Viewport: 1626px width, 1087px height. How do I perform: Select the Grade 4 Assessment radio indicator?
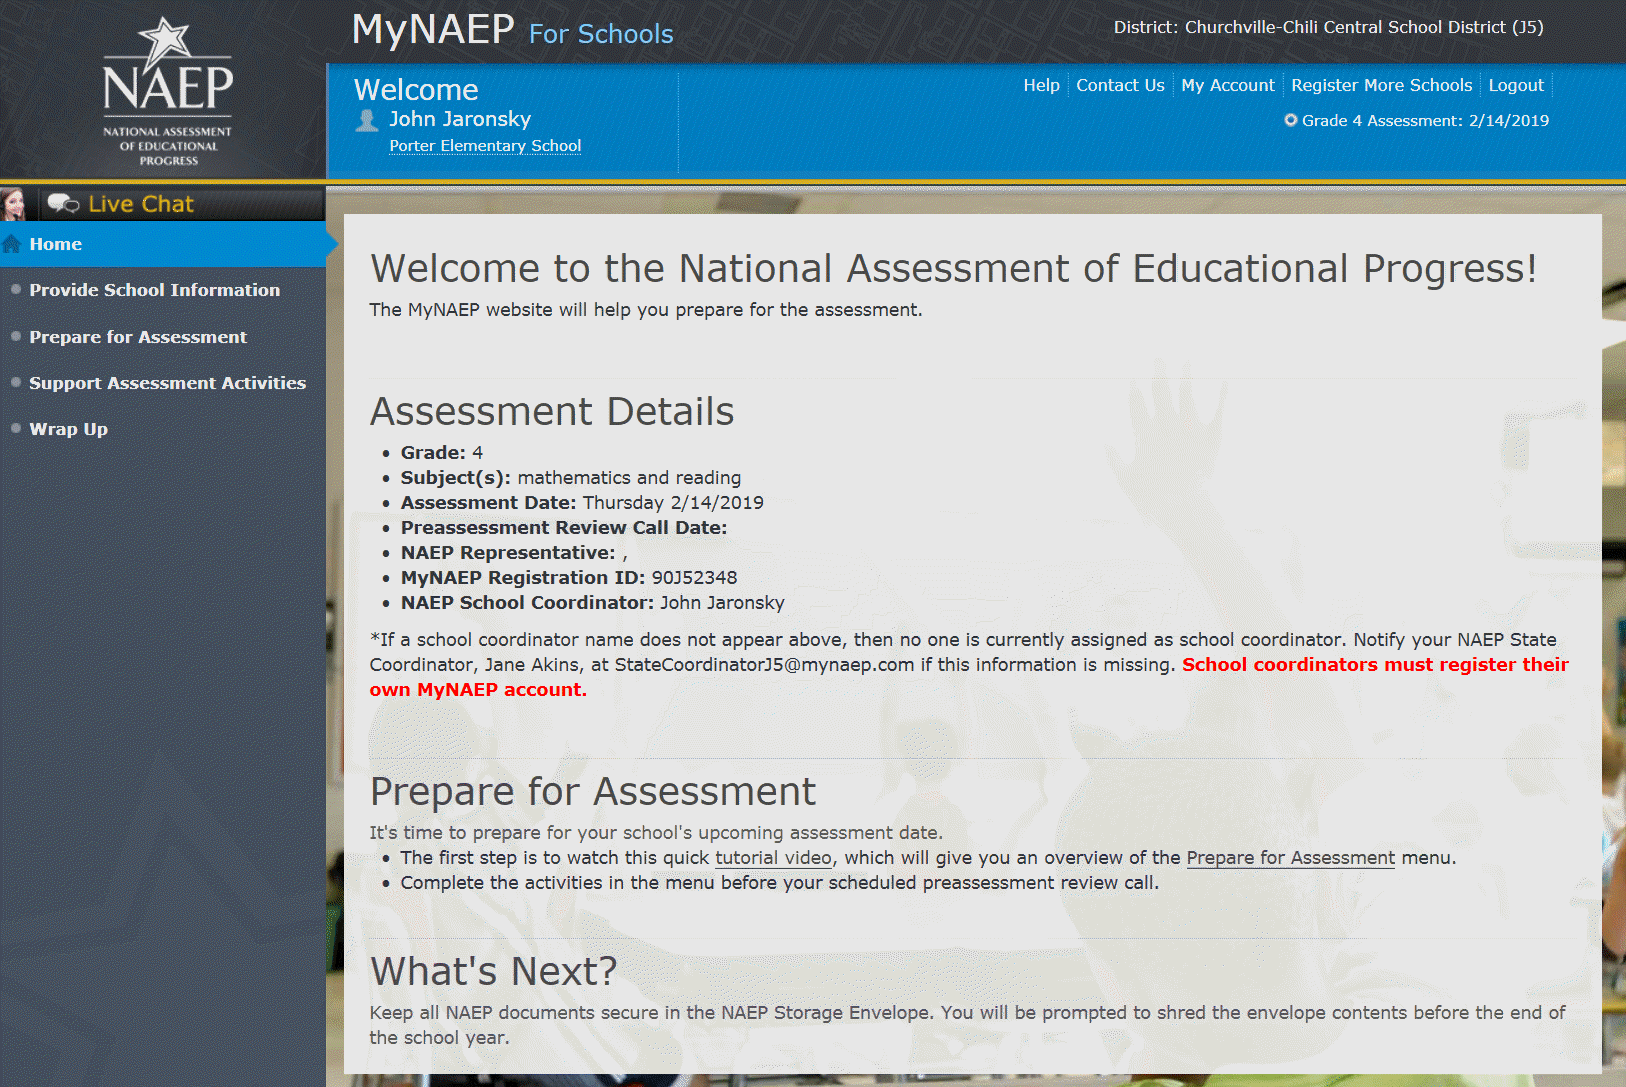pos(1291,120)
